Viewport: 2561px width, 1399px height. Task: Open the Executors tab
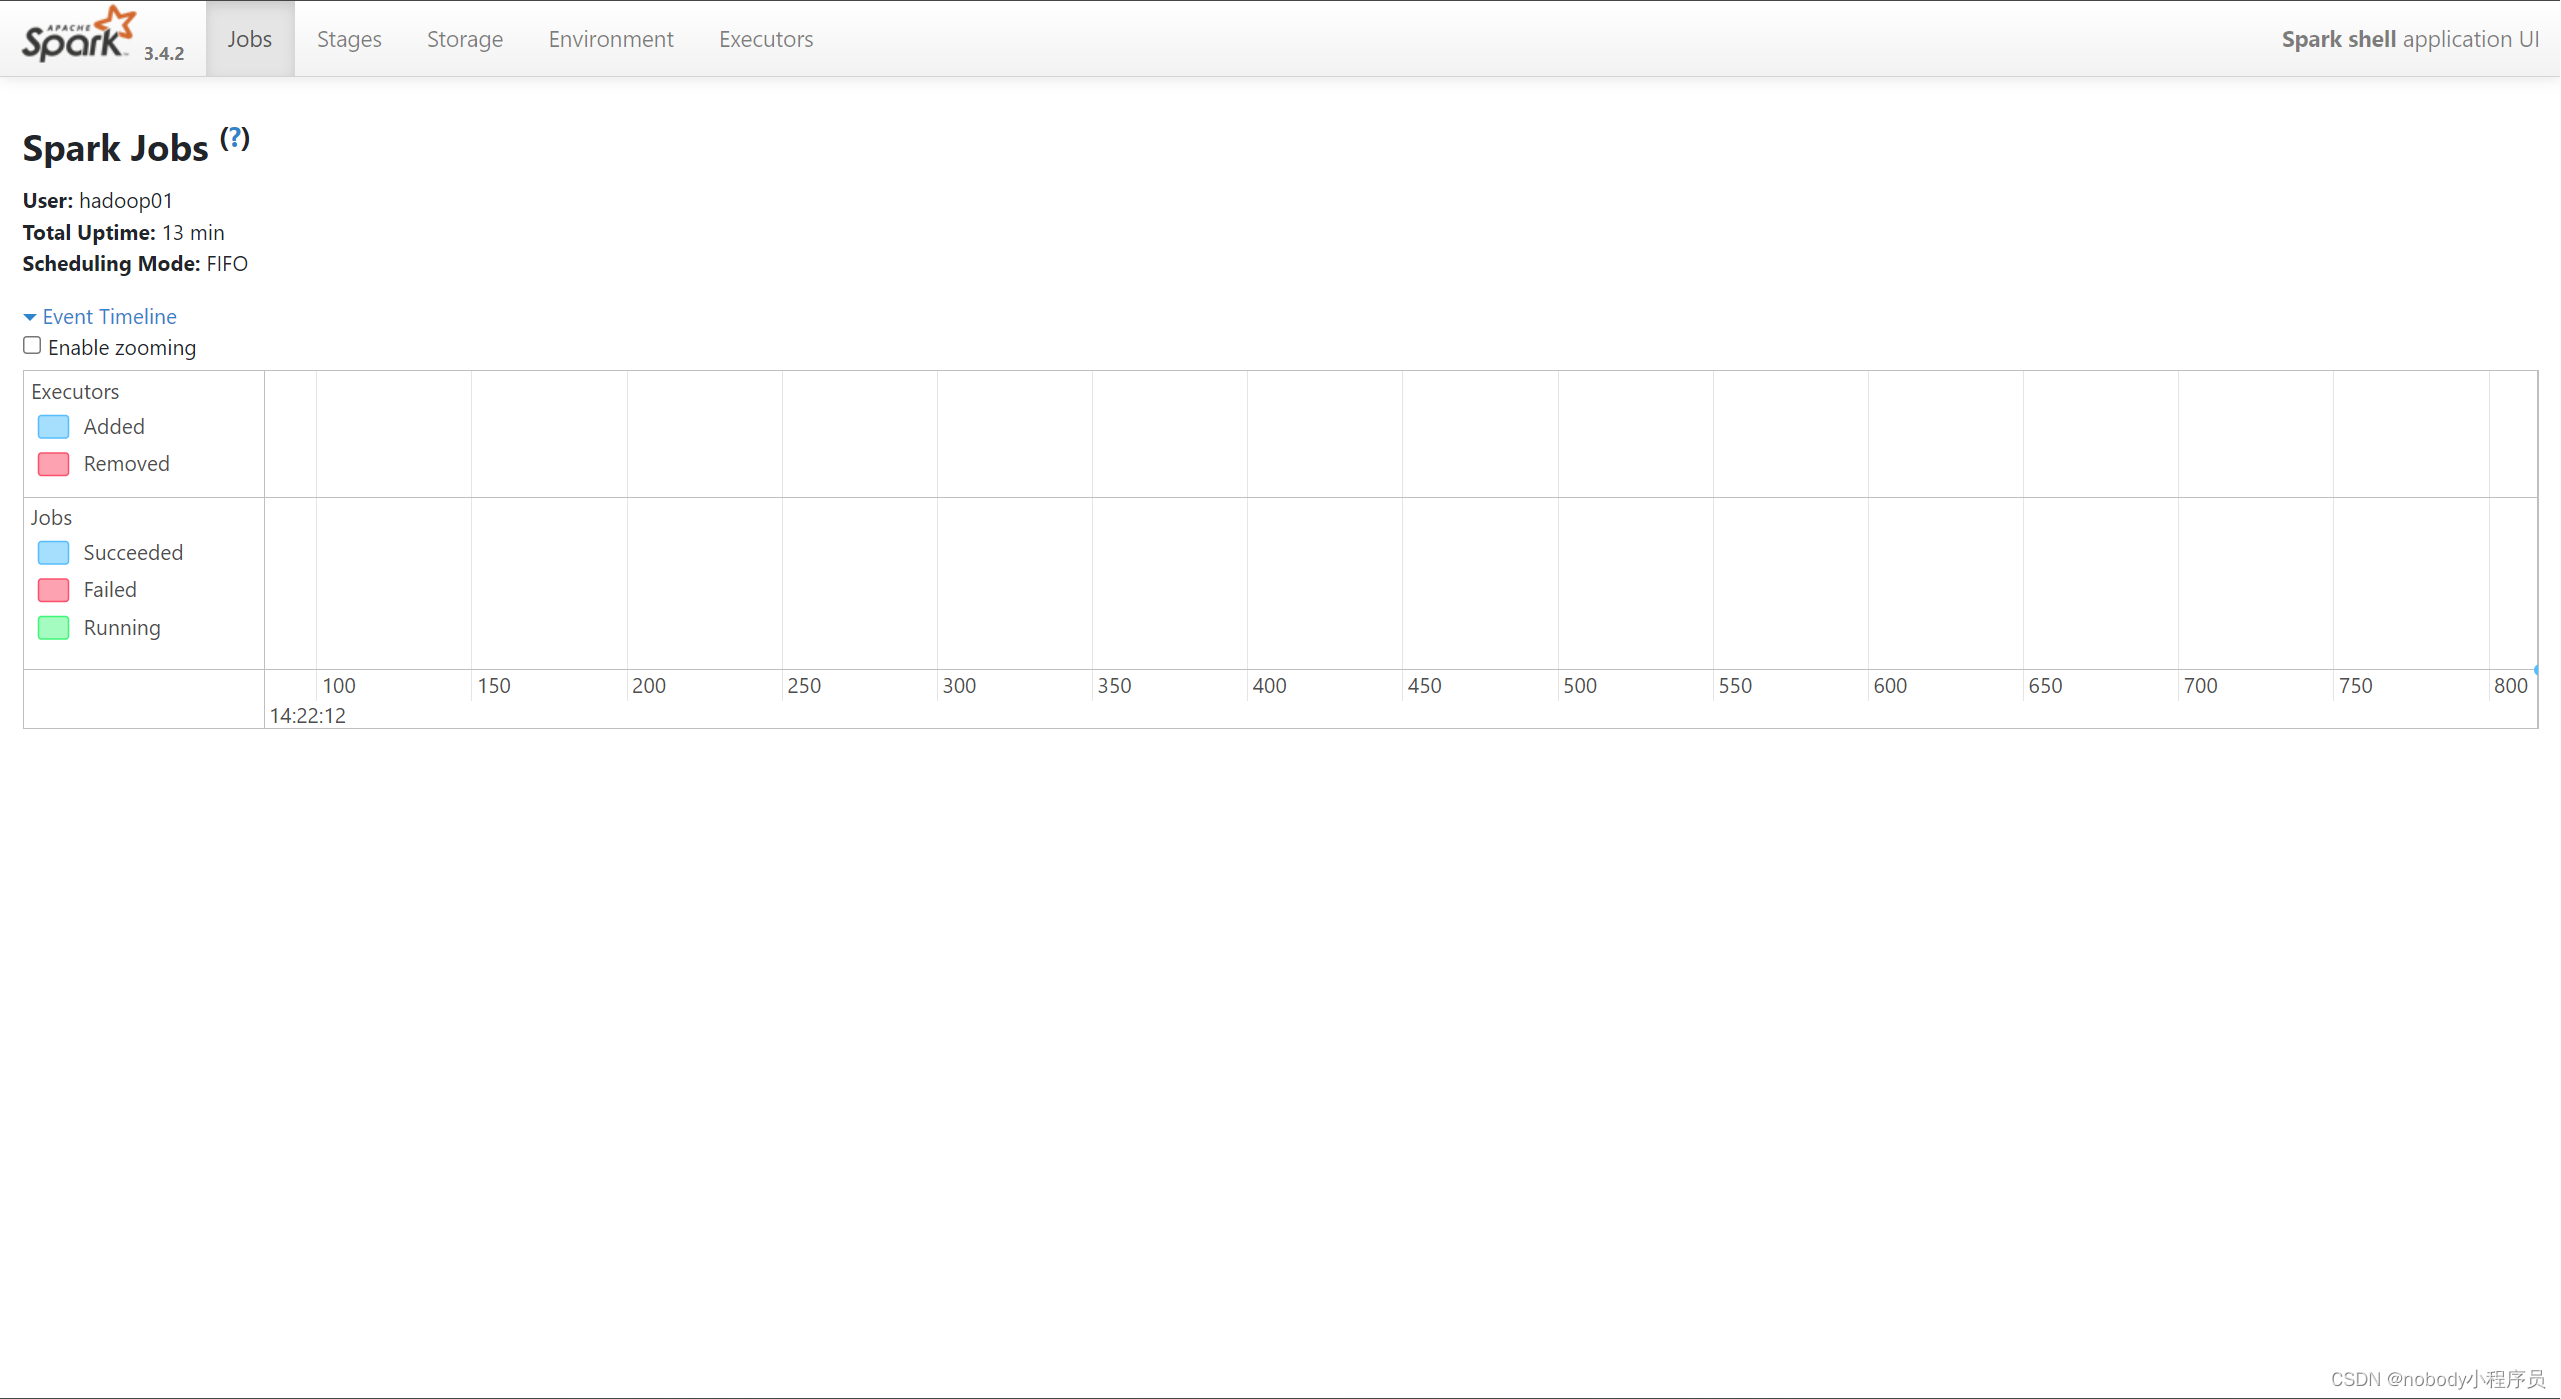pos(765,39)
